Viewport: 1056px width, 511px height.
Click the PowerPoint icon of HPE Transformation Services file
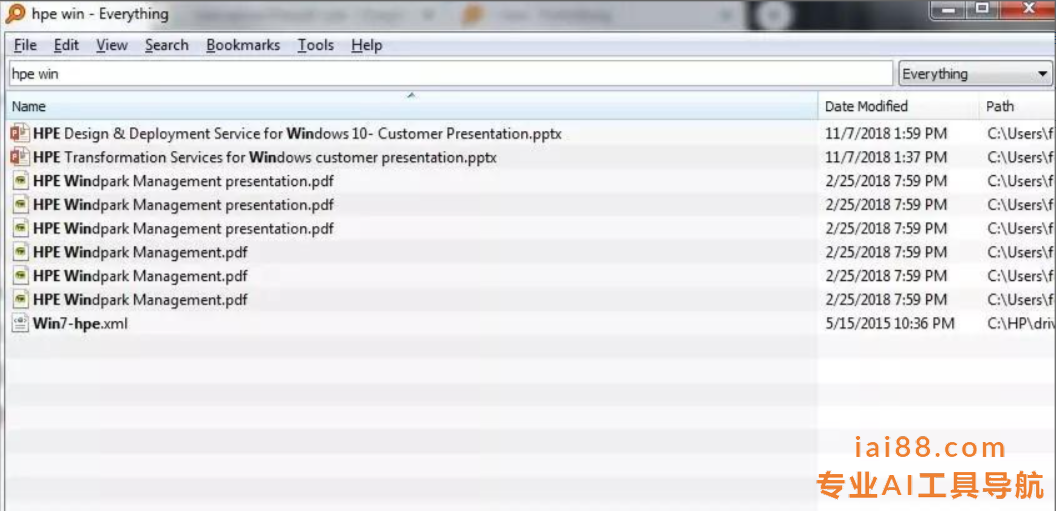(x=20, y=158)
